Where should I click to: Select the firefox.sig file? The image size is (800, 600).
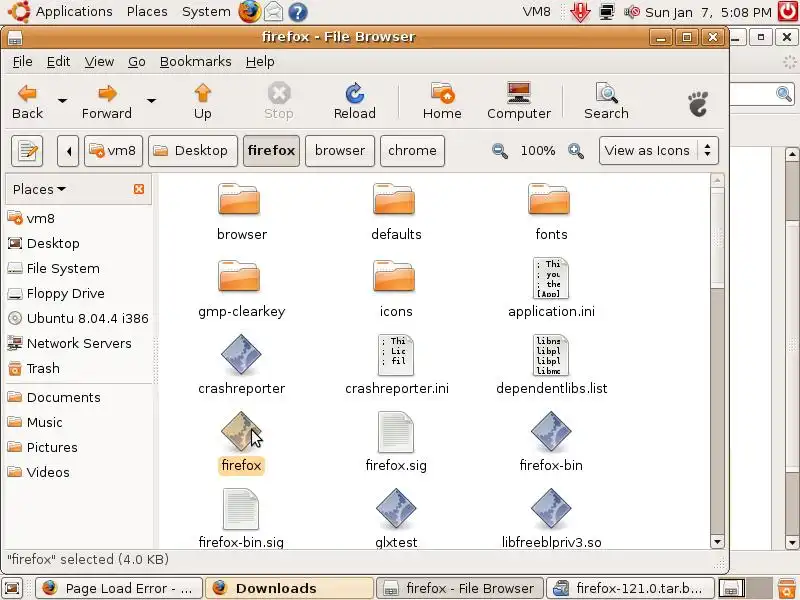[396, 432]
